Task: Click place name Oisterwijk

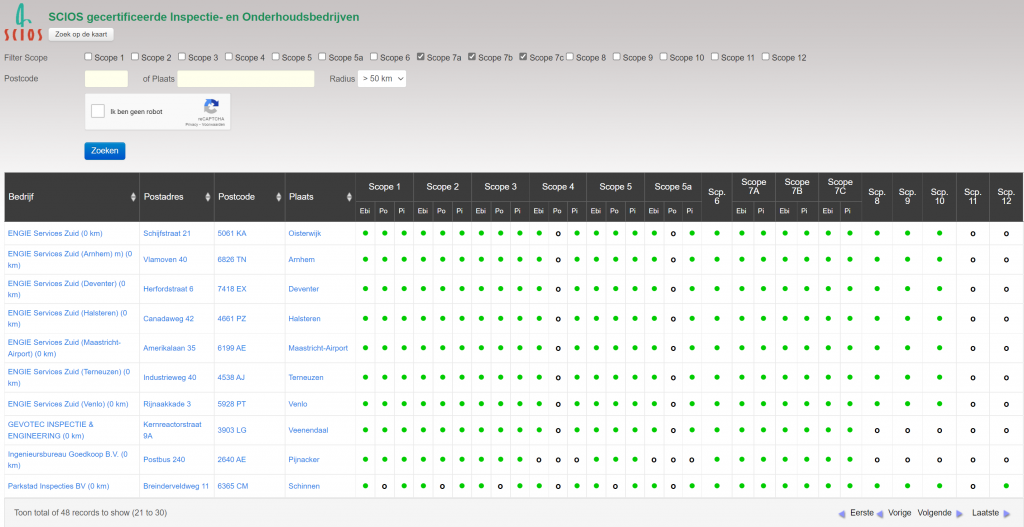Action: coord(305,233)
